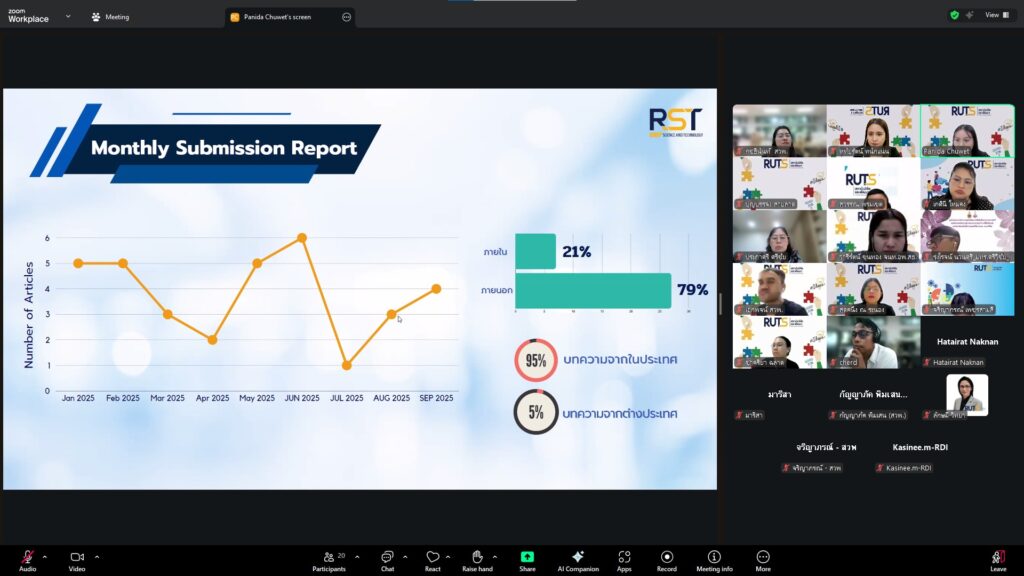Start video with the Video button
The height and width of the screenshot is (576, 1024).
point(77,558)
